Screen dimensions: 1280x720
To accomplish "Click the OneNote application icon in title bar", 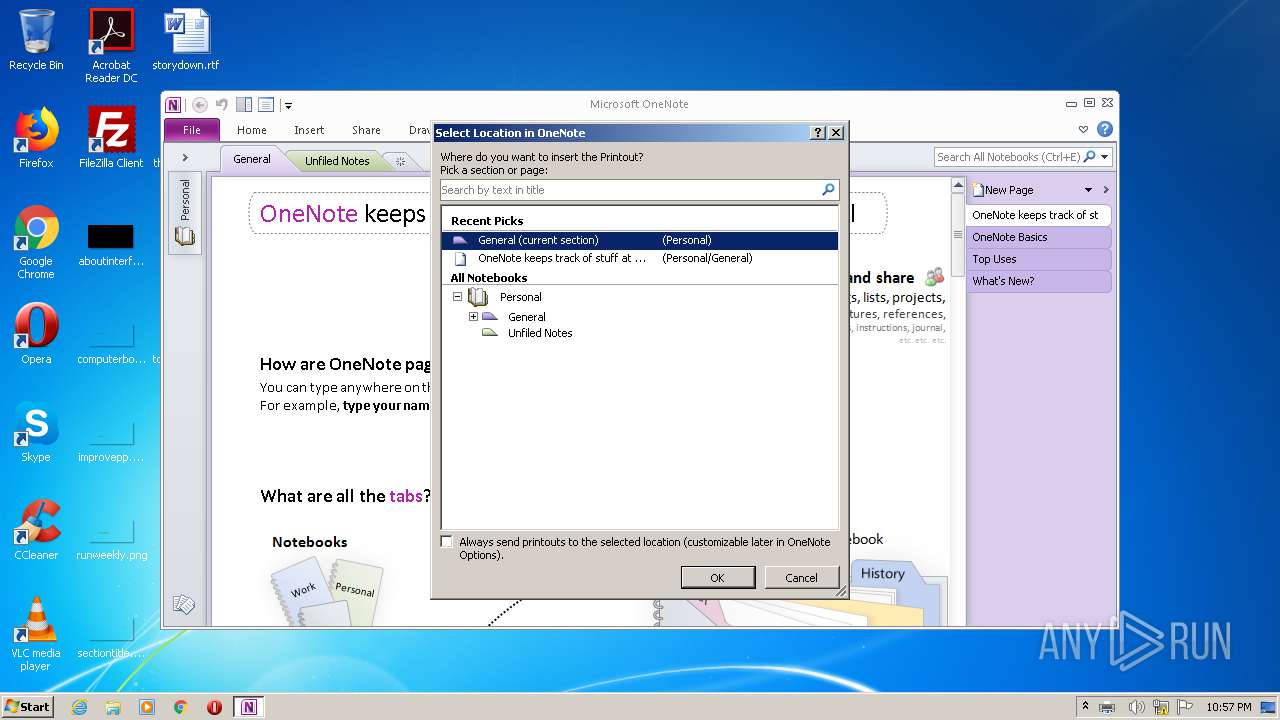I will (x=174, y=104).
